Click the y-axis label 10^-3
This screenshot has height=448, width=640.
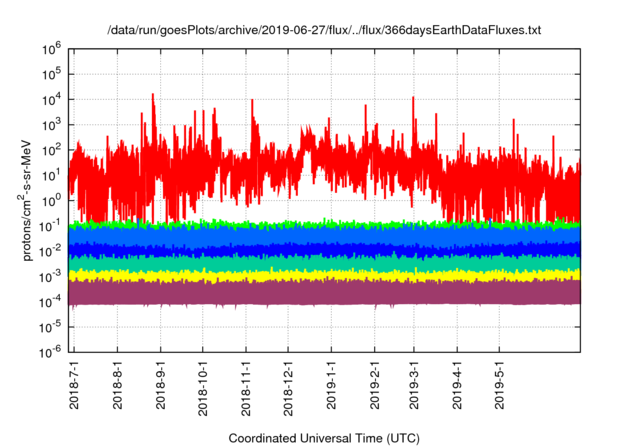click(x=50, y=277)
